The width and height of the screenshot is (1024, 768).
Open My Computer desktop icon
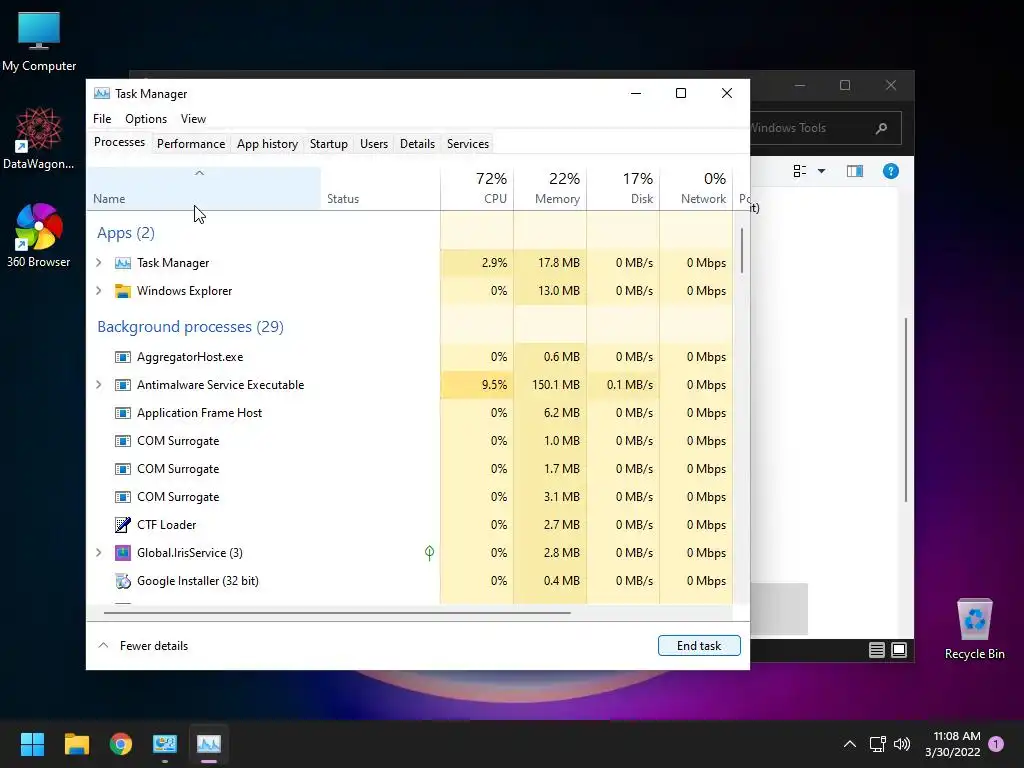tap(39, 40)
